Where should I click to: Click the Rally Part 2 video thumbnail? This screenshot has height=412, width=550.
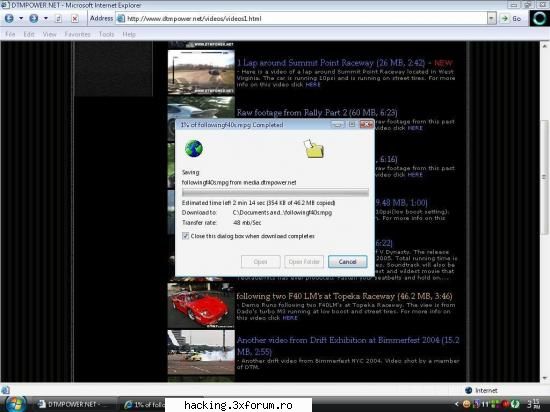[x=201, y=107]
